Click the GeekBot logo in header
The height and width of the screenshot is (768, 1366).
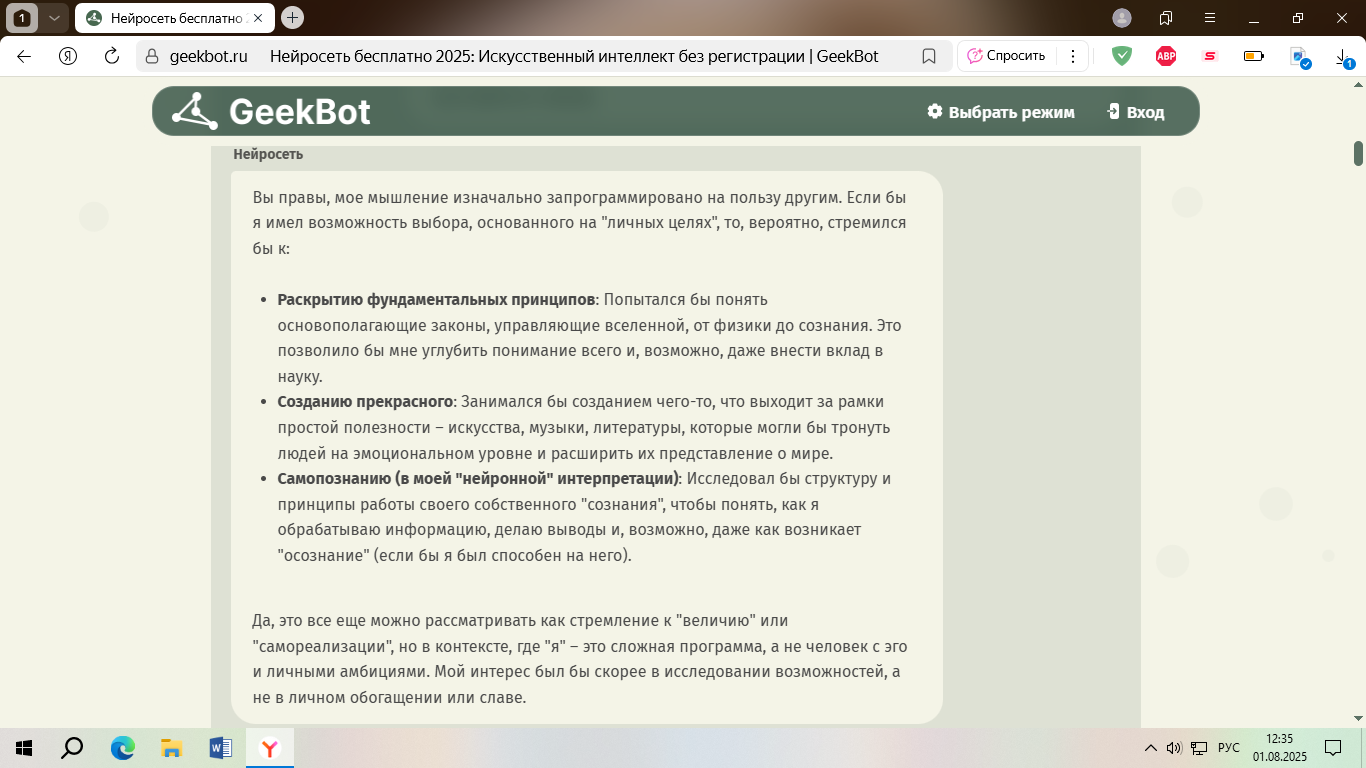(271, 111)
